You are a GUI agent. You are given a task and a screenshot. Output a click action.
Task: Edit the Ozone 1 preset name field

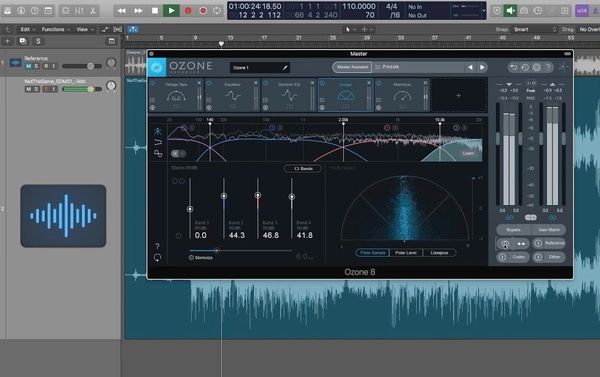pyautogui.click(x=259, y=68)
